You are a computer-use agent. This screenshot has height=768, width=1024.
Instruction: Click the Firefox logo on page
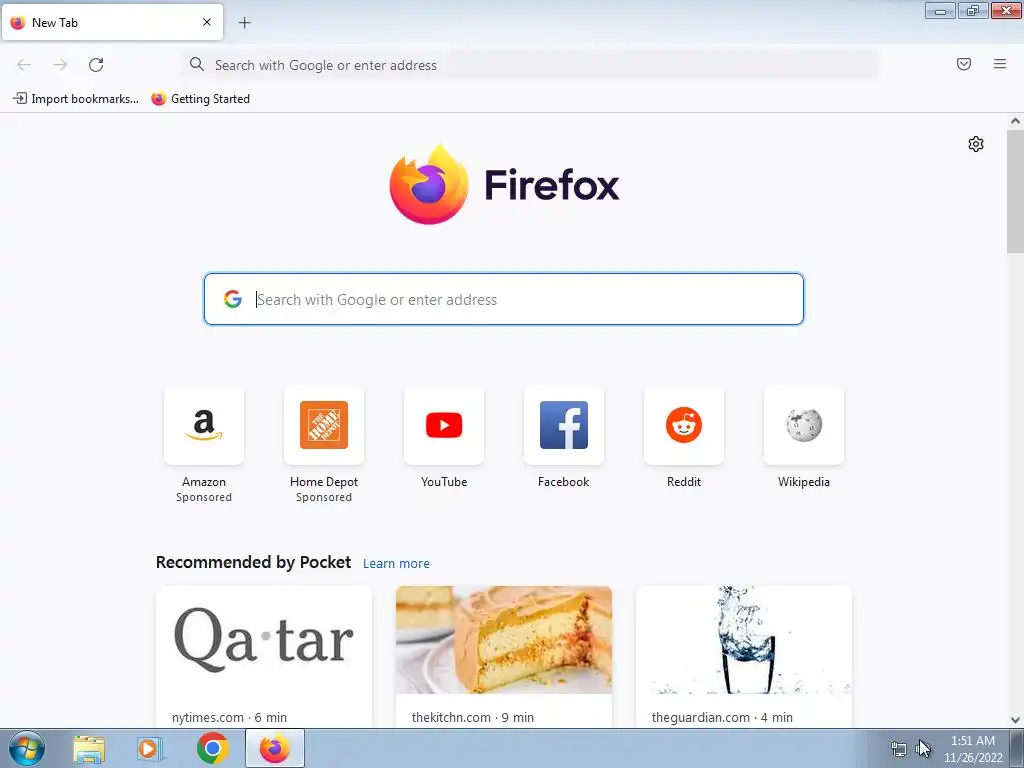click(504, 184)
